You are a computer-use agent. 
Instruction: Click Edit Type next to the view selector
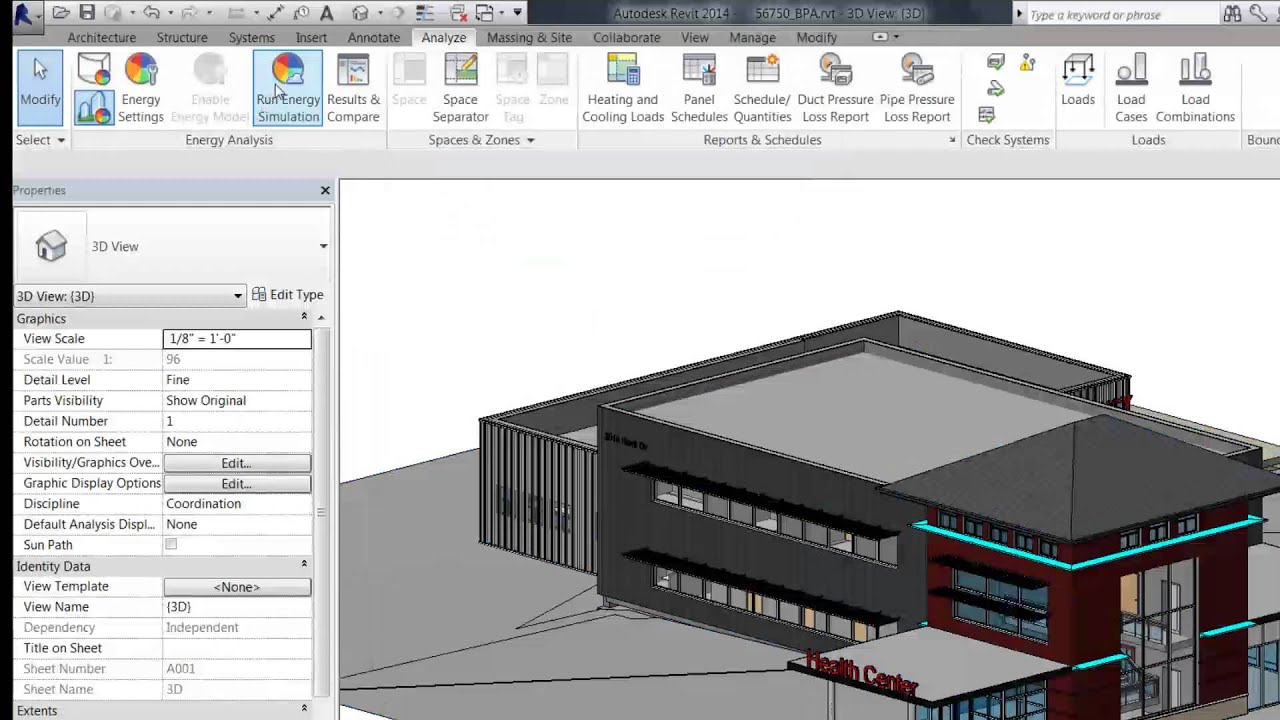(x=288, y=294)
